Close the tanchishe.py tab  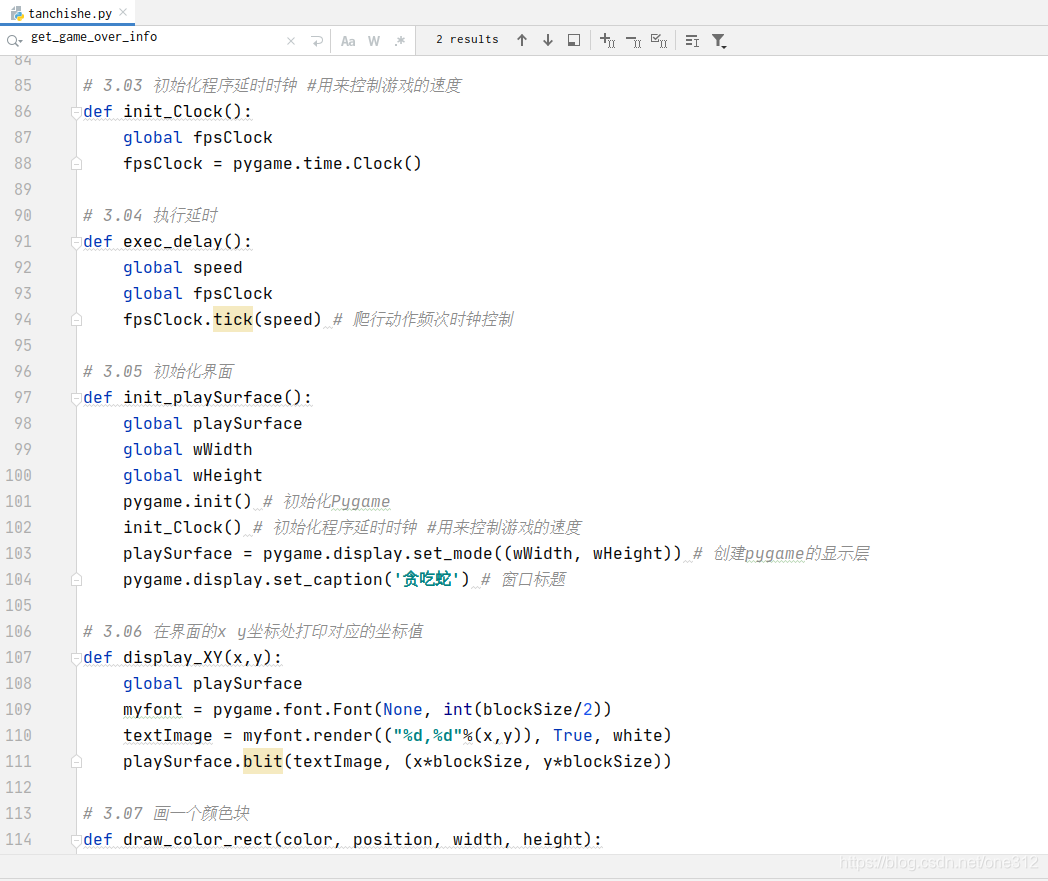tap(123, 13)
